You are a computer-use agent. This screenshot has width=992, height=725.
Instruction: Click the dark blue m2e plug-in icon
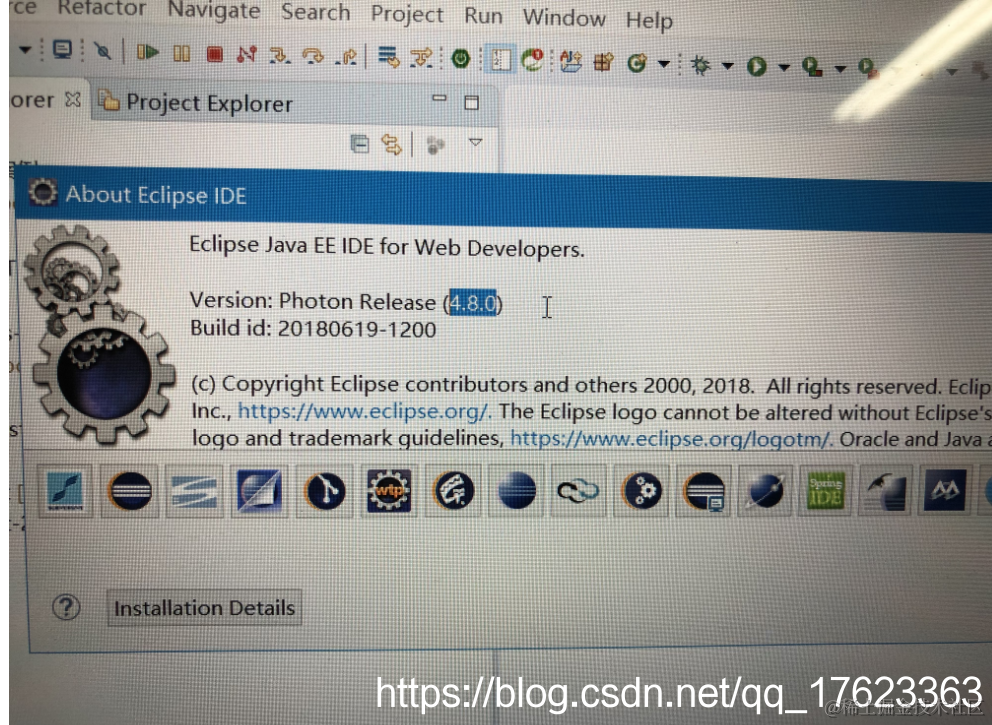coord(945,490)
